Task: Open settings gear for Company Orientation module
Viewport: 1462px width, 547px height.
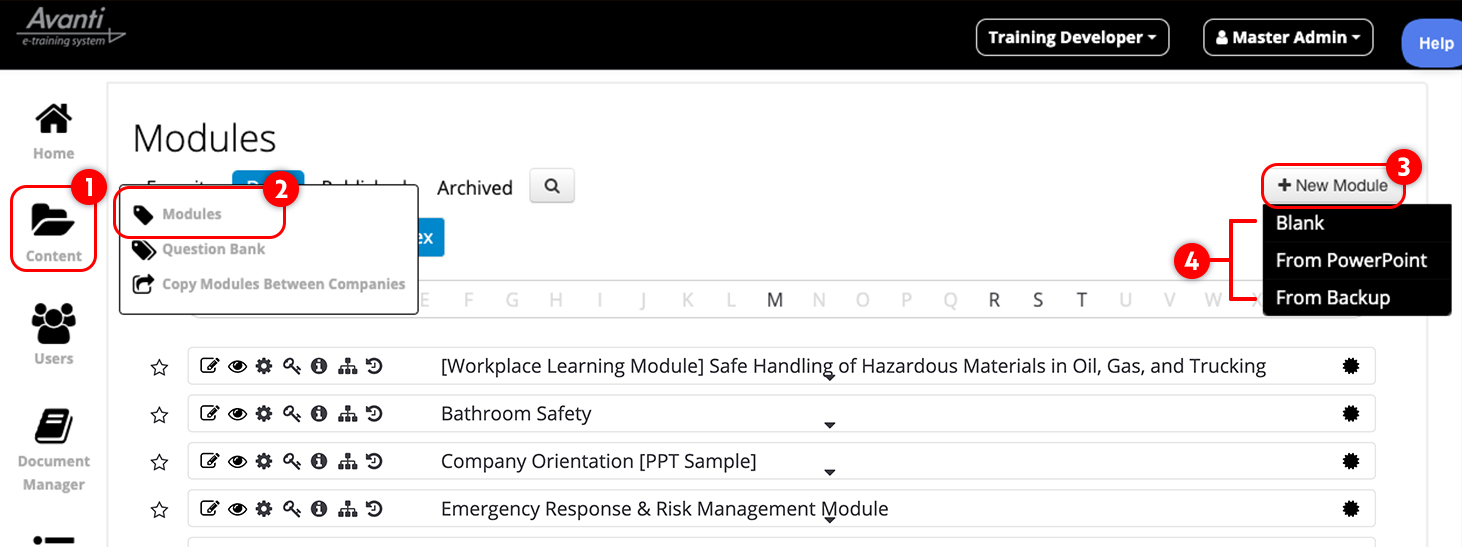Action: coord(264,461)
